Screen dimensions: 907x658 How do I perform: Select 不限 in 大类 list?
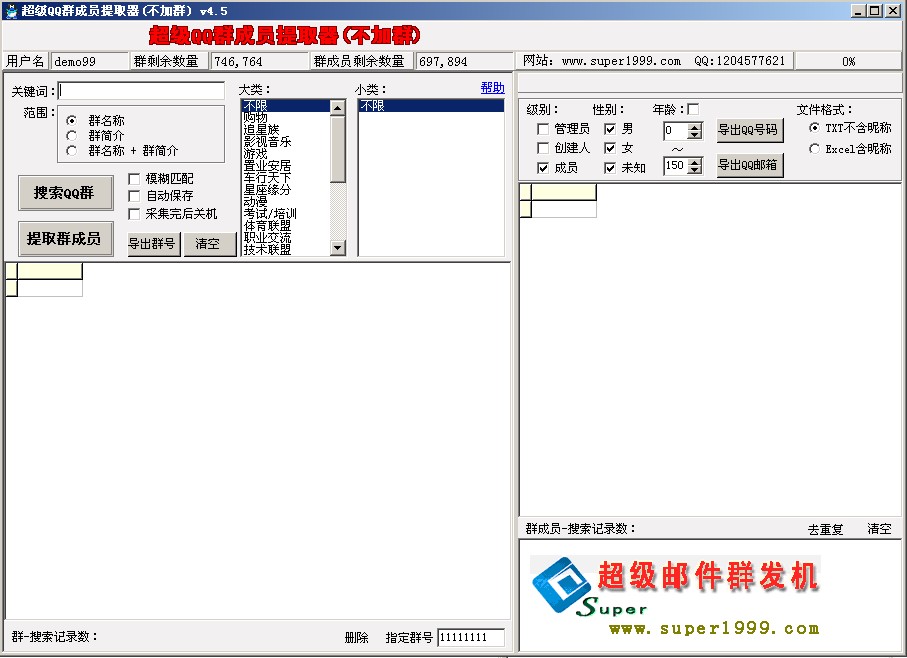[x=286, y=105]
